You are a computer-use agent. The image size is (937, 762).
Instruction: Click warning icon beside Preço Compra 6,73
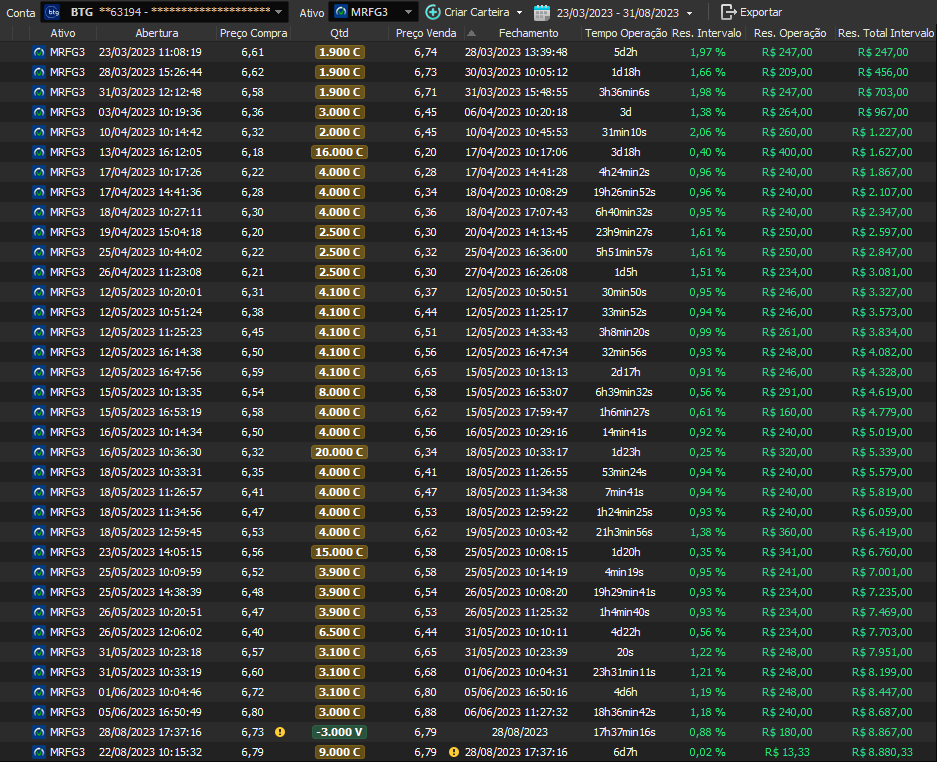280,732
